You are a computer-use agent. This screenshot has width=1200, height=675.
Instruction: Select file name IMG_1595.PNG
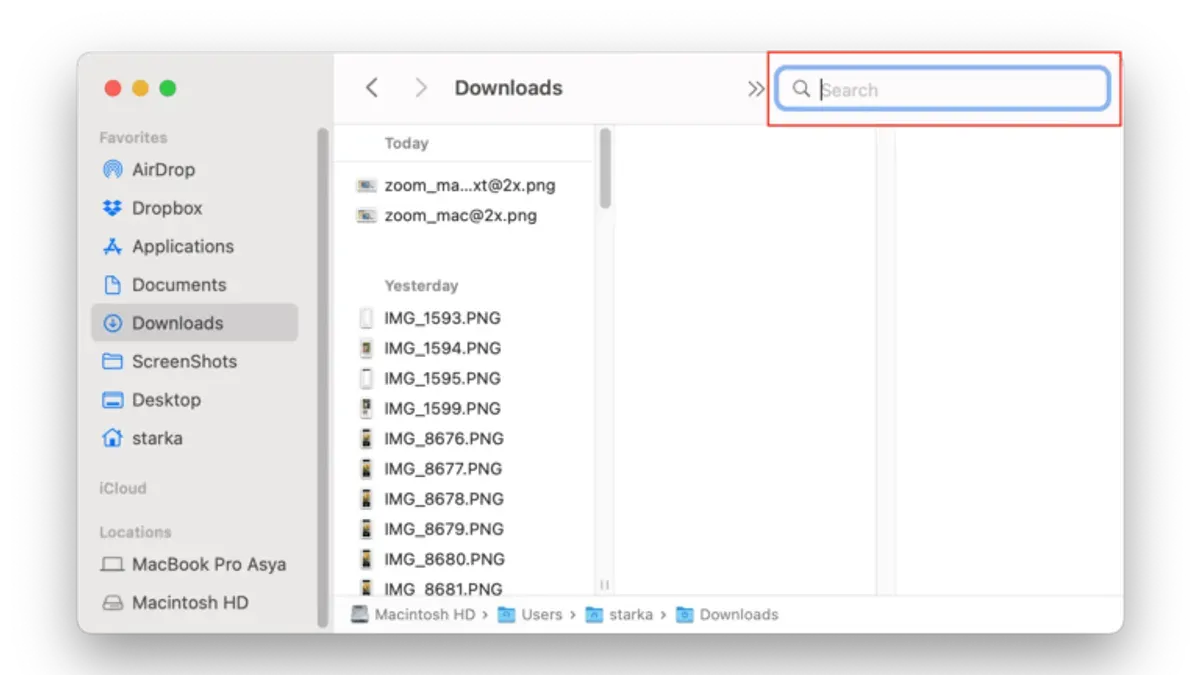pos(443,378)
